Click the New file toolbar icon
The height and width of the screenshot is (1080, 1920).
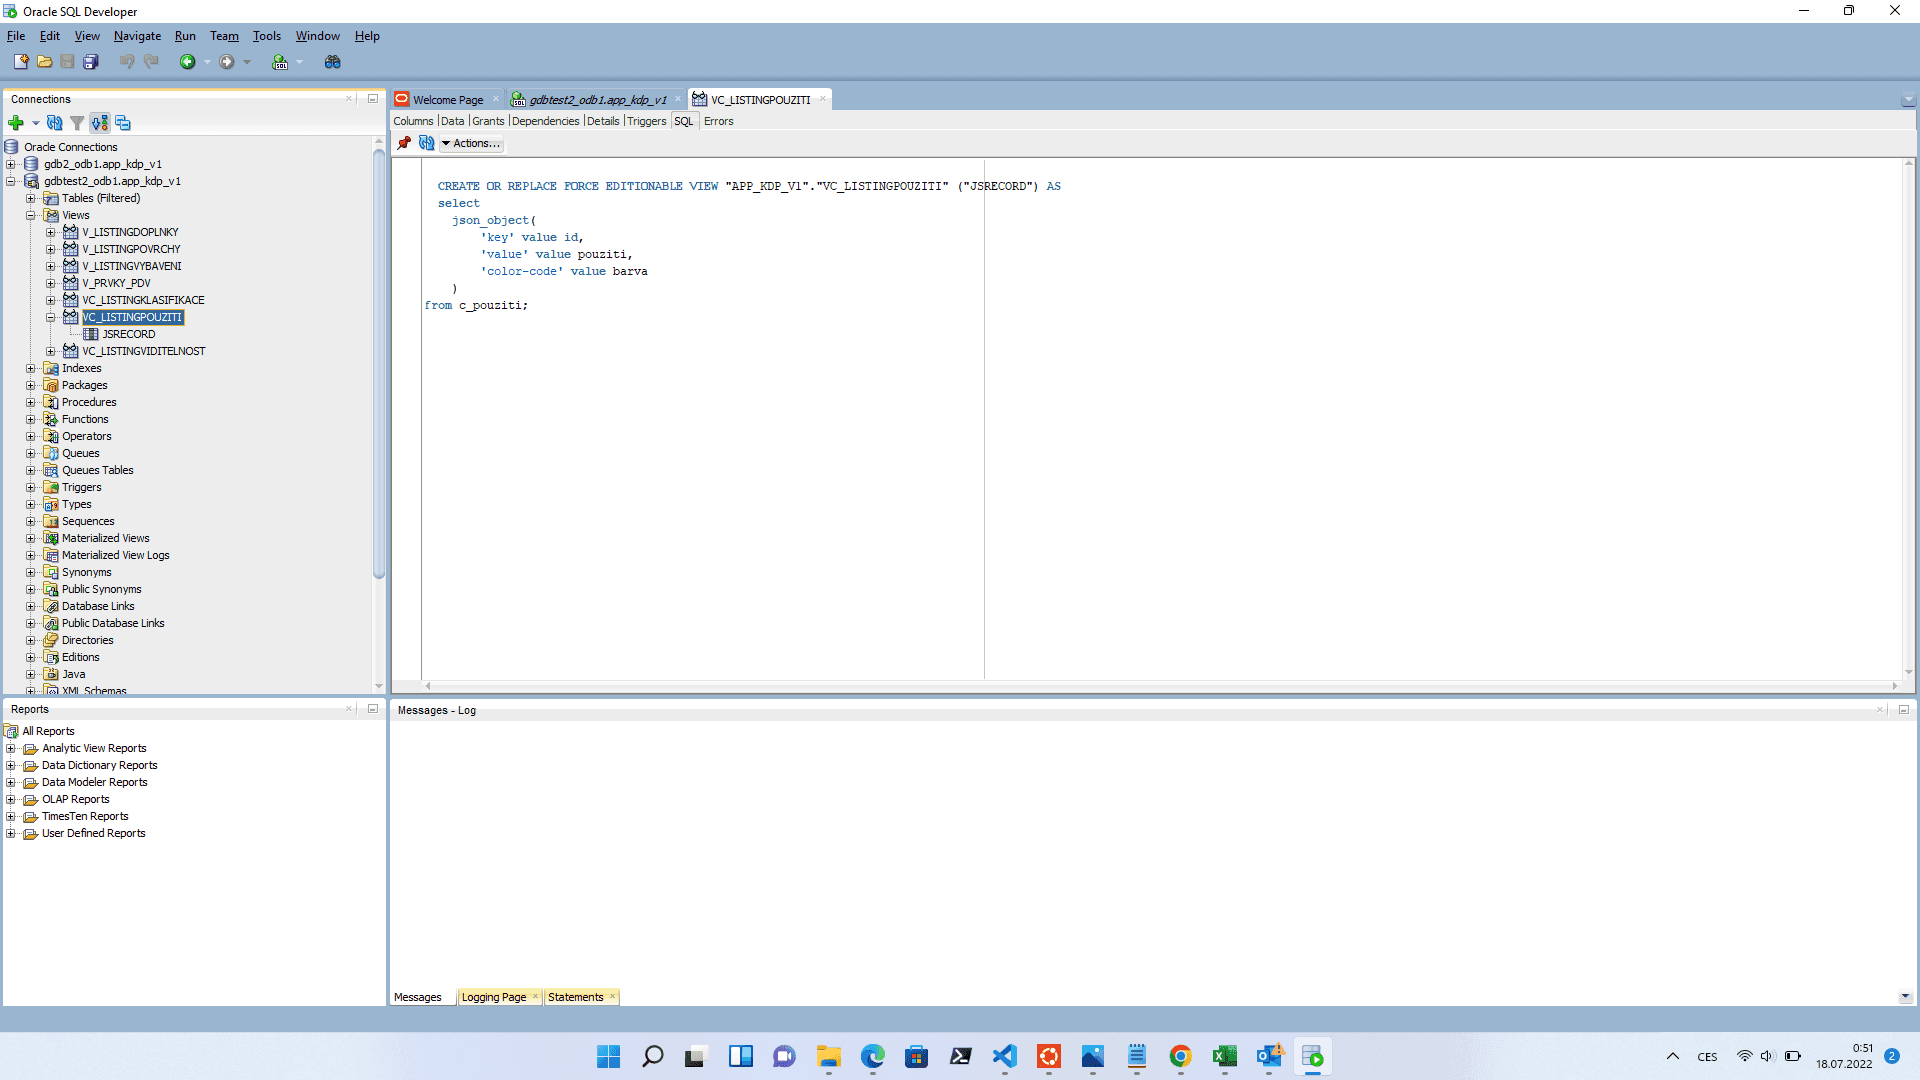(x=20, y=62)
